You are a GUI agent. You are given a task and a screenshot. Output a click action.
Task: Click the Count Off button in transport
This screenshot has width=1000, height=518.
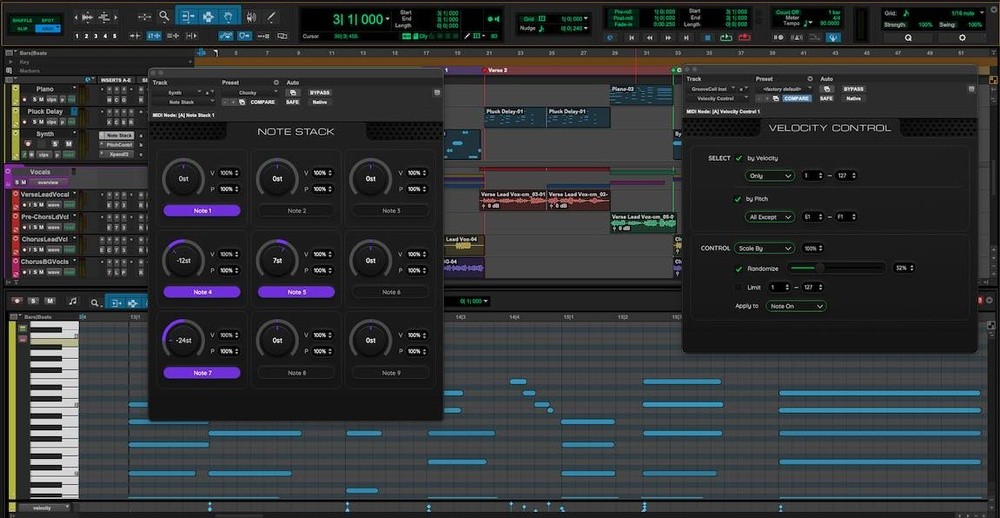(x=788, y=12)
